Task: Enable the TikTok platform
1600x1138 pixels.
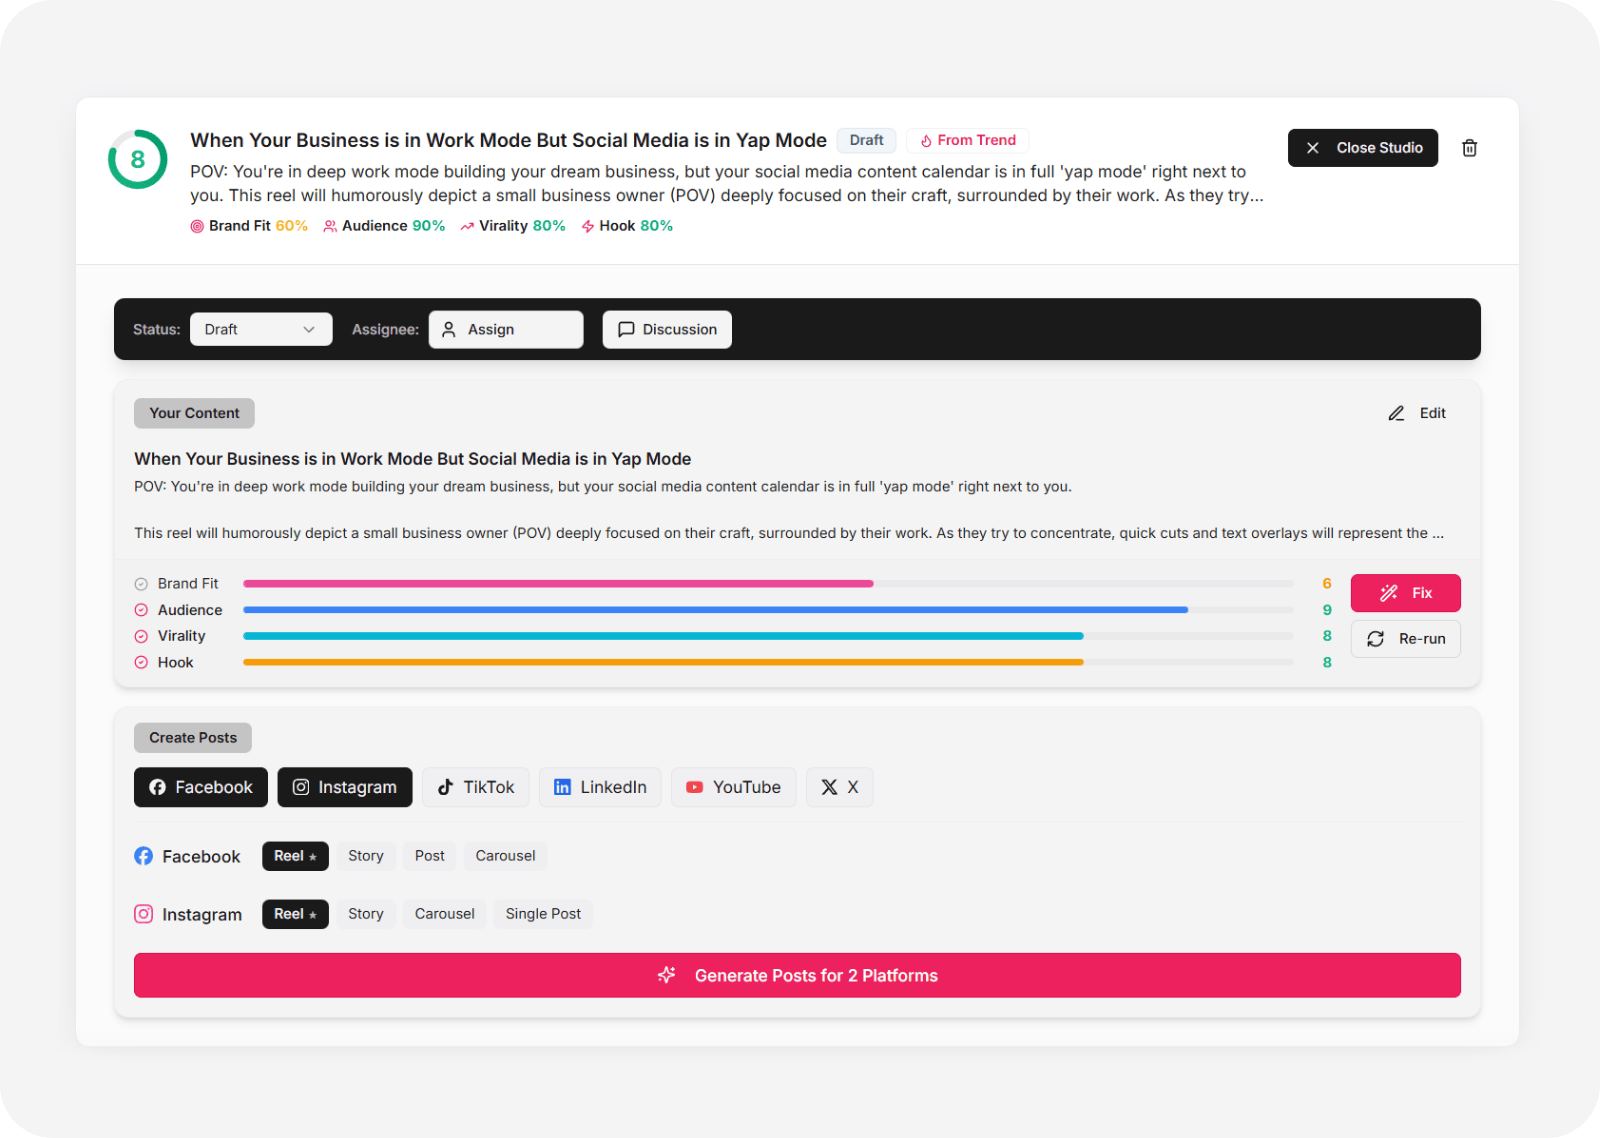Action: point(476,787)
